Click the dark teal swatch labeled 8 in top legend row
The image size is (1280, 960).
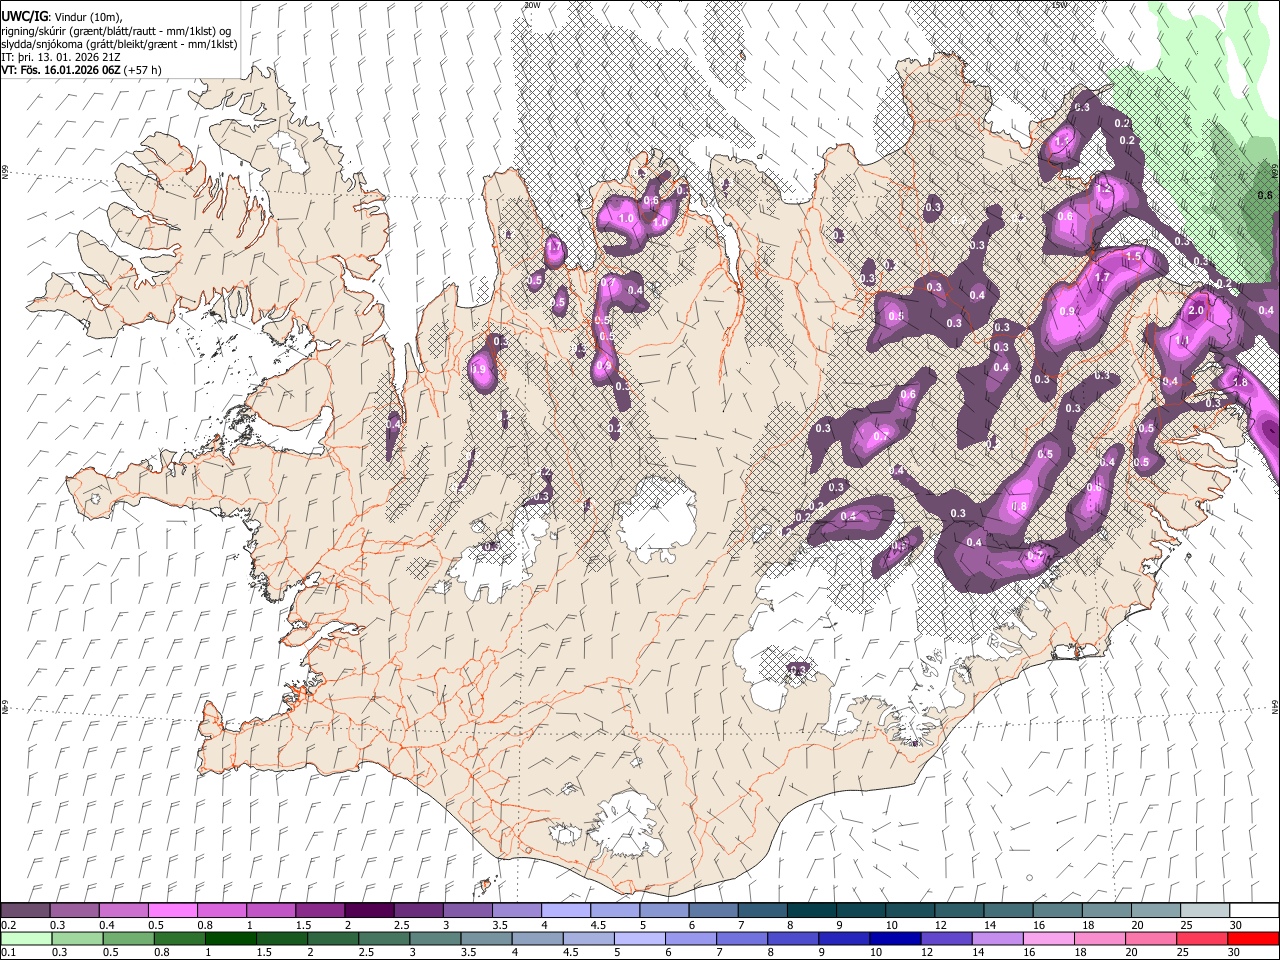point(812,910)
